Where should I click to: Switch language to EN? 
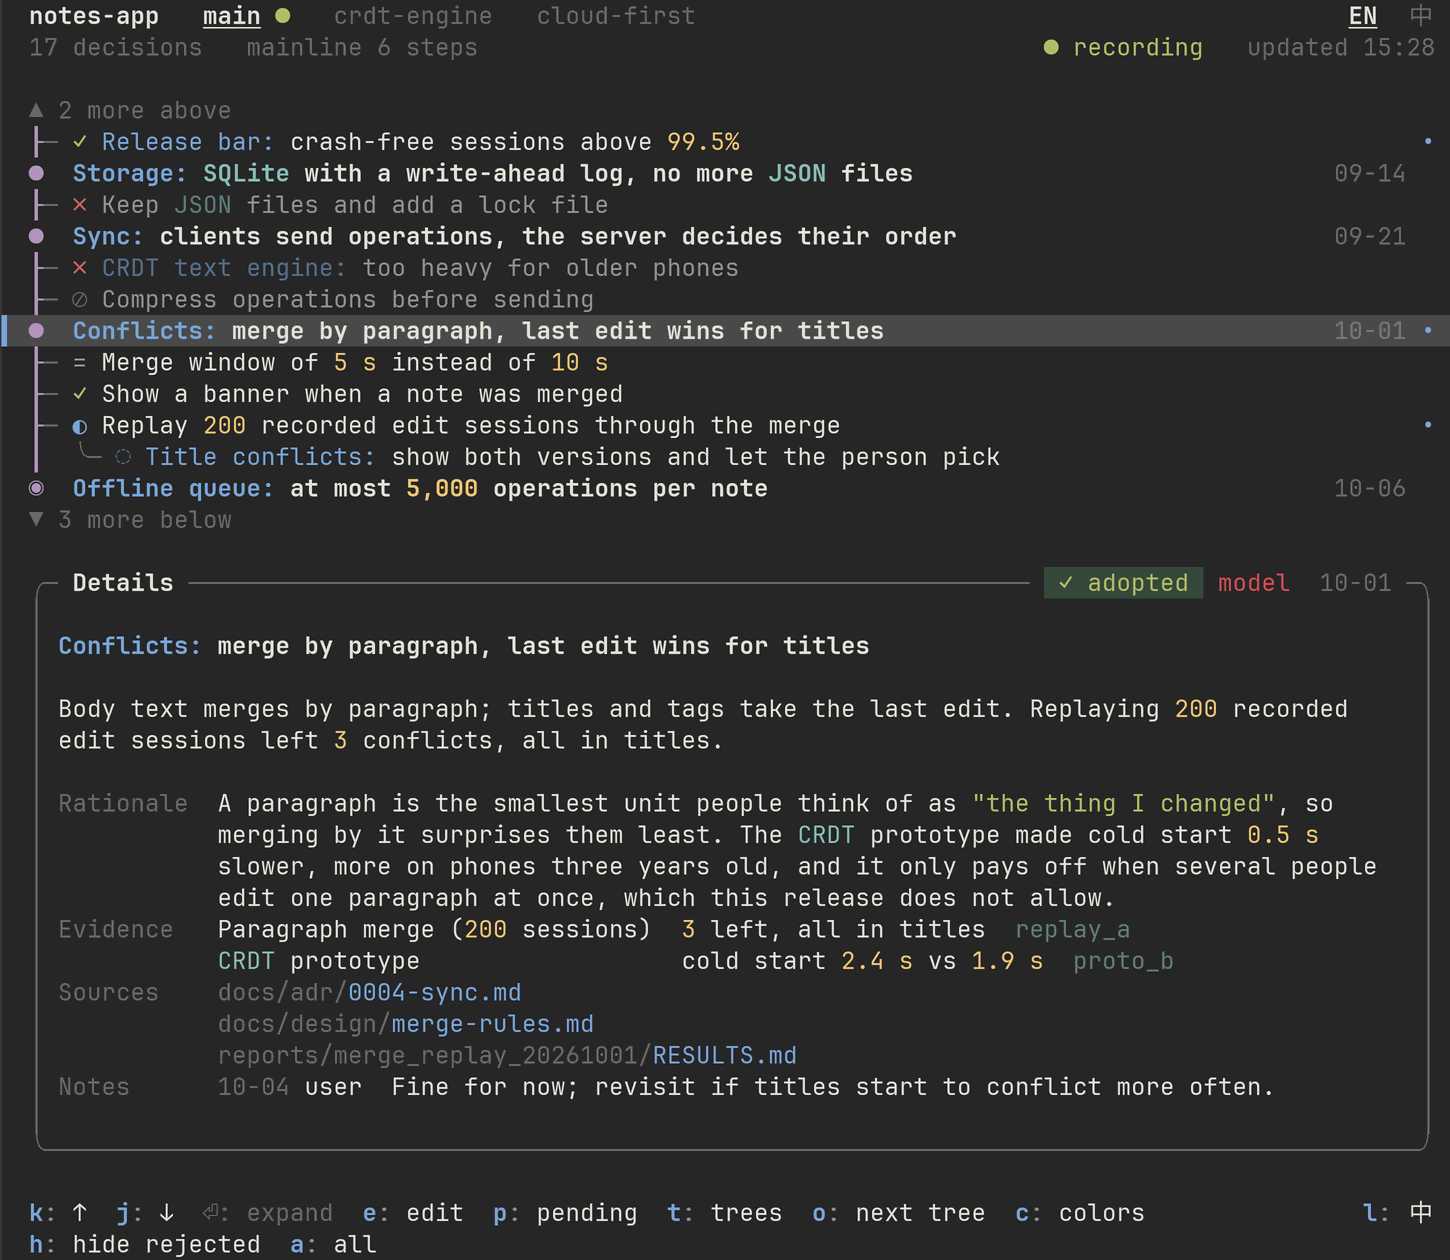[1363, 16]
